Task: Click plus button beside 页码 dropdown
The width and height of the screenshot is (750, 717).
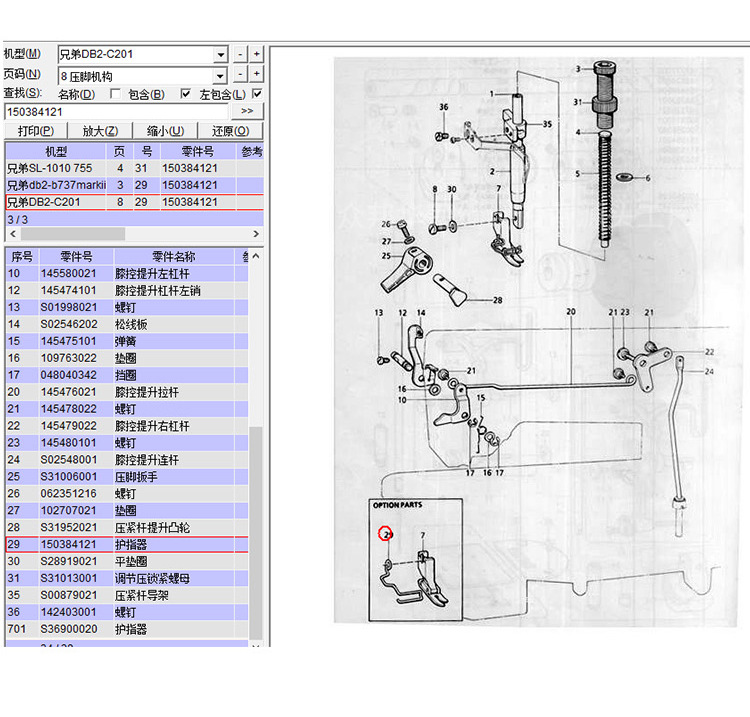Action: click(256, 74)
